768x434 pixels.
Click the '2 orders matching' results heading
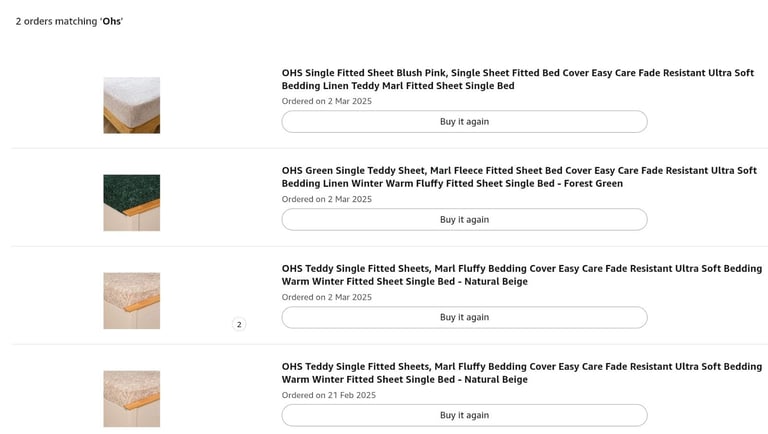69,21
